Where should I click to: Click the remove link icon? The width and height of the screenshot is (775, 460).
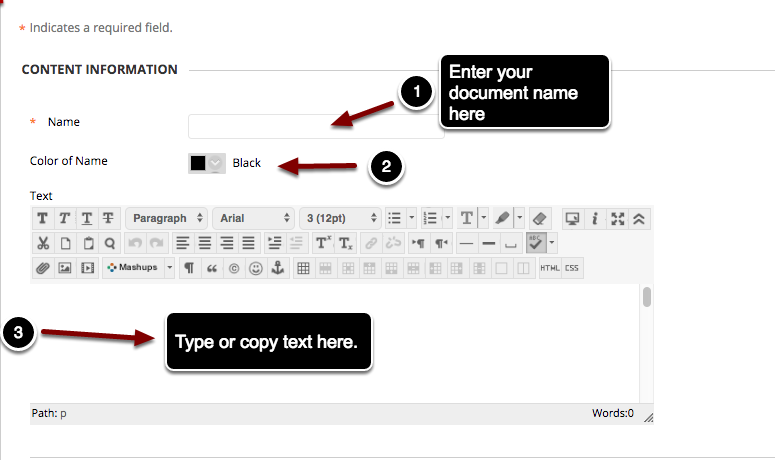(x=393, y=243)
